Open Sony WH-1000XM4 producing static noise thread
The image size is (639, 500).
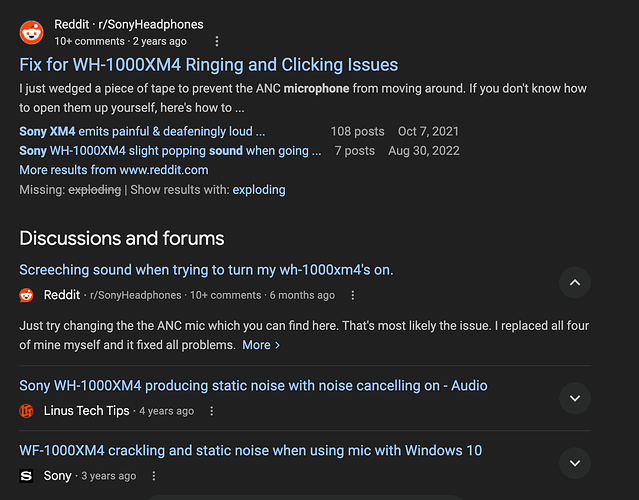point(253,386)
